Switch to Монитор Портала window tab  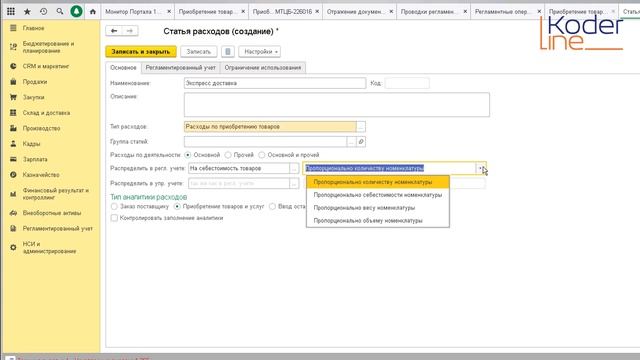click(x=133, y=11)
